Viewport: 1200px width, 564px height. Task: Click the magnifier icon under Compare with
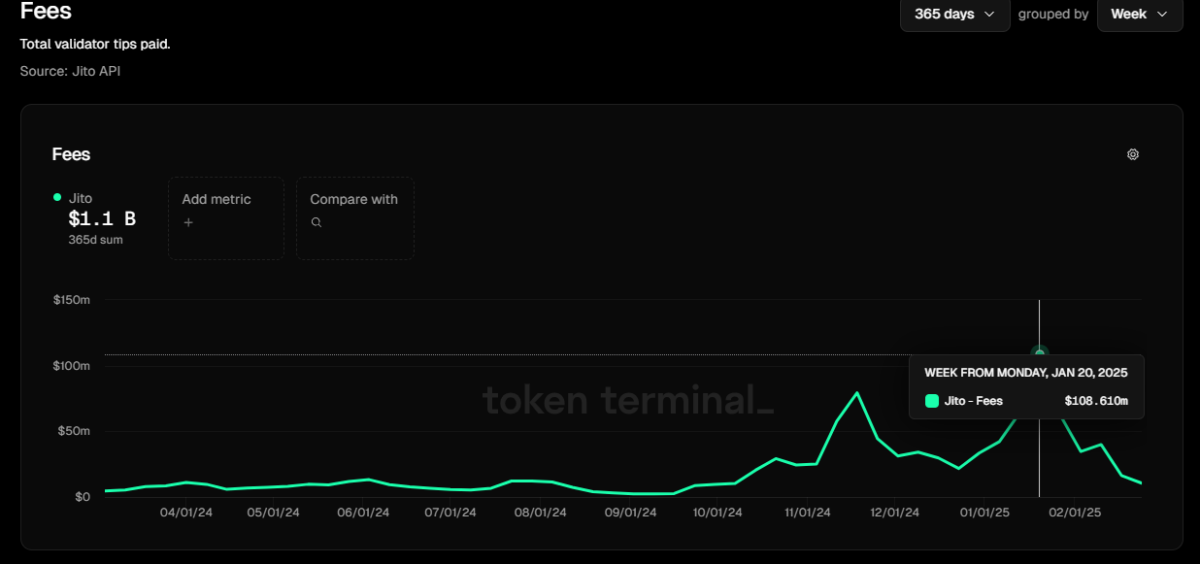tap(316, 222)
